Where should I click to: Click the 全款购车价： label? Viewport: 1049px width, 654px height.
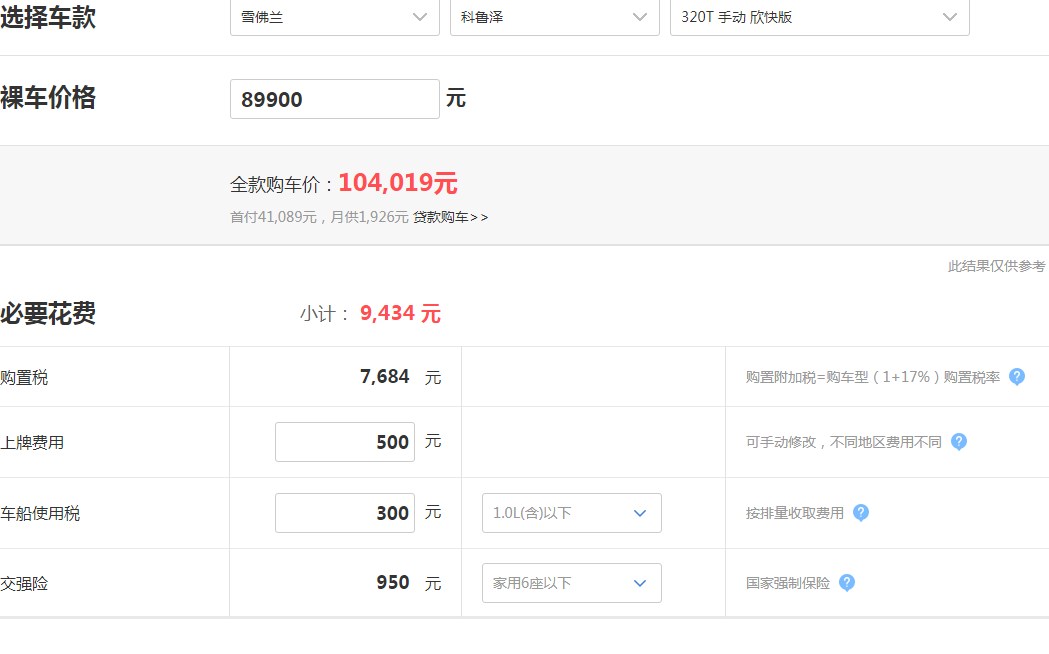point(282,185)
